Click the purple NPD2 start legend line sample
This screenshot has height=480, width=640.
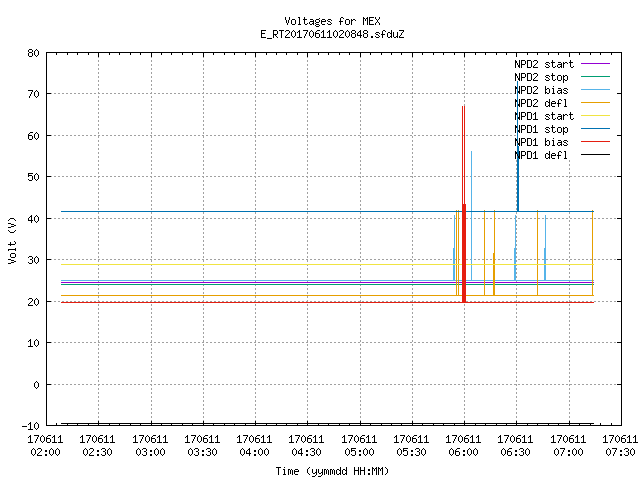coord(595,64)
